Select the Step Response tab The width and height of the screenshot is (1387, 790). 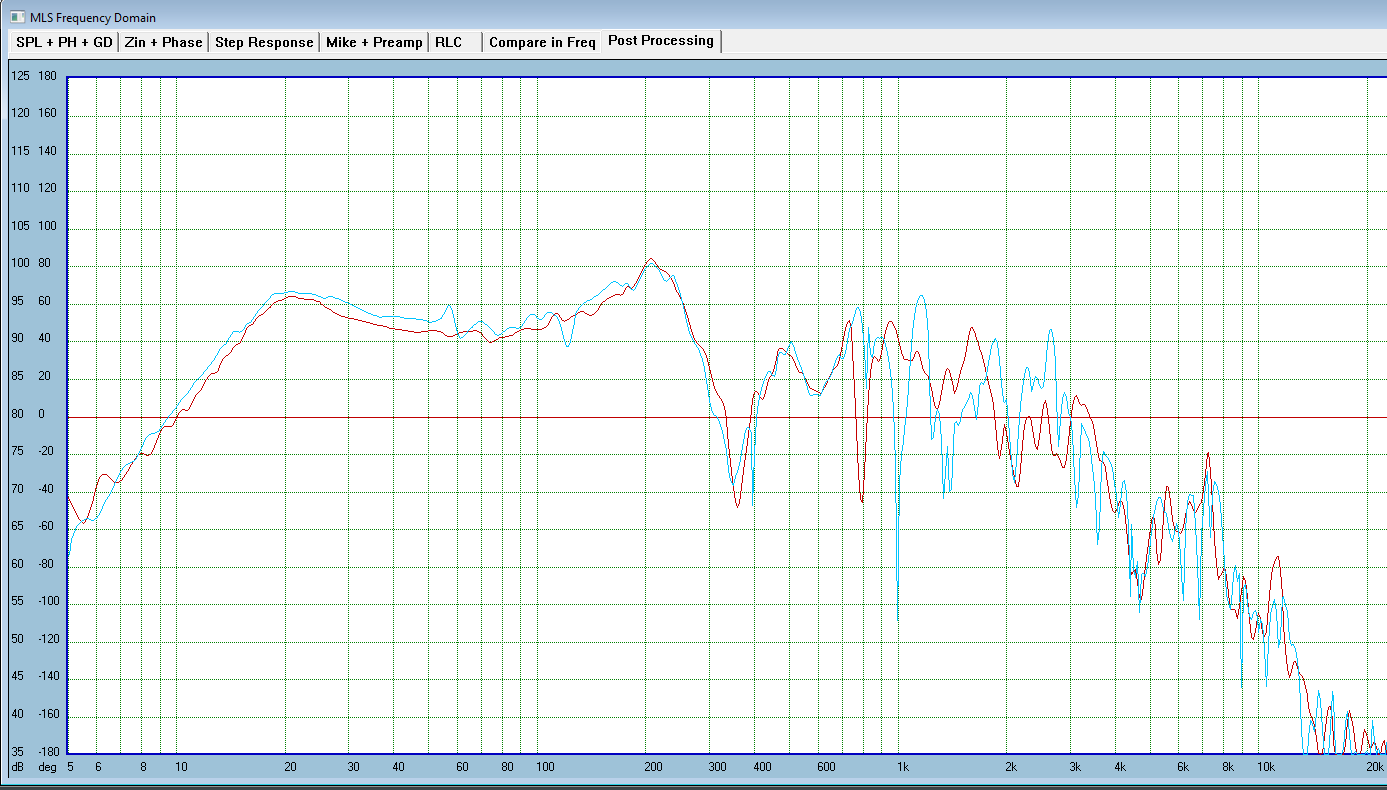pos(264,42)
